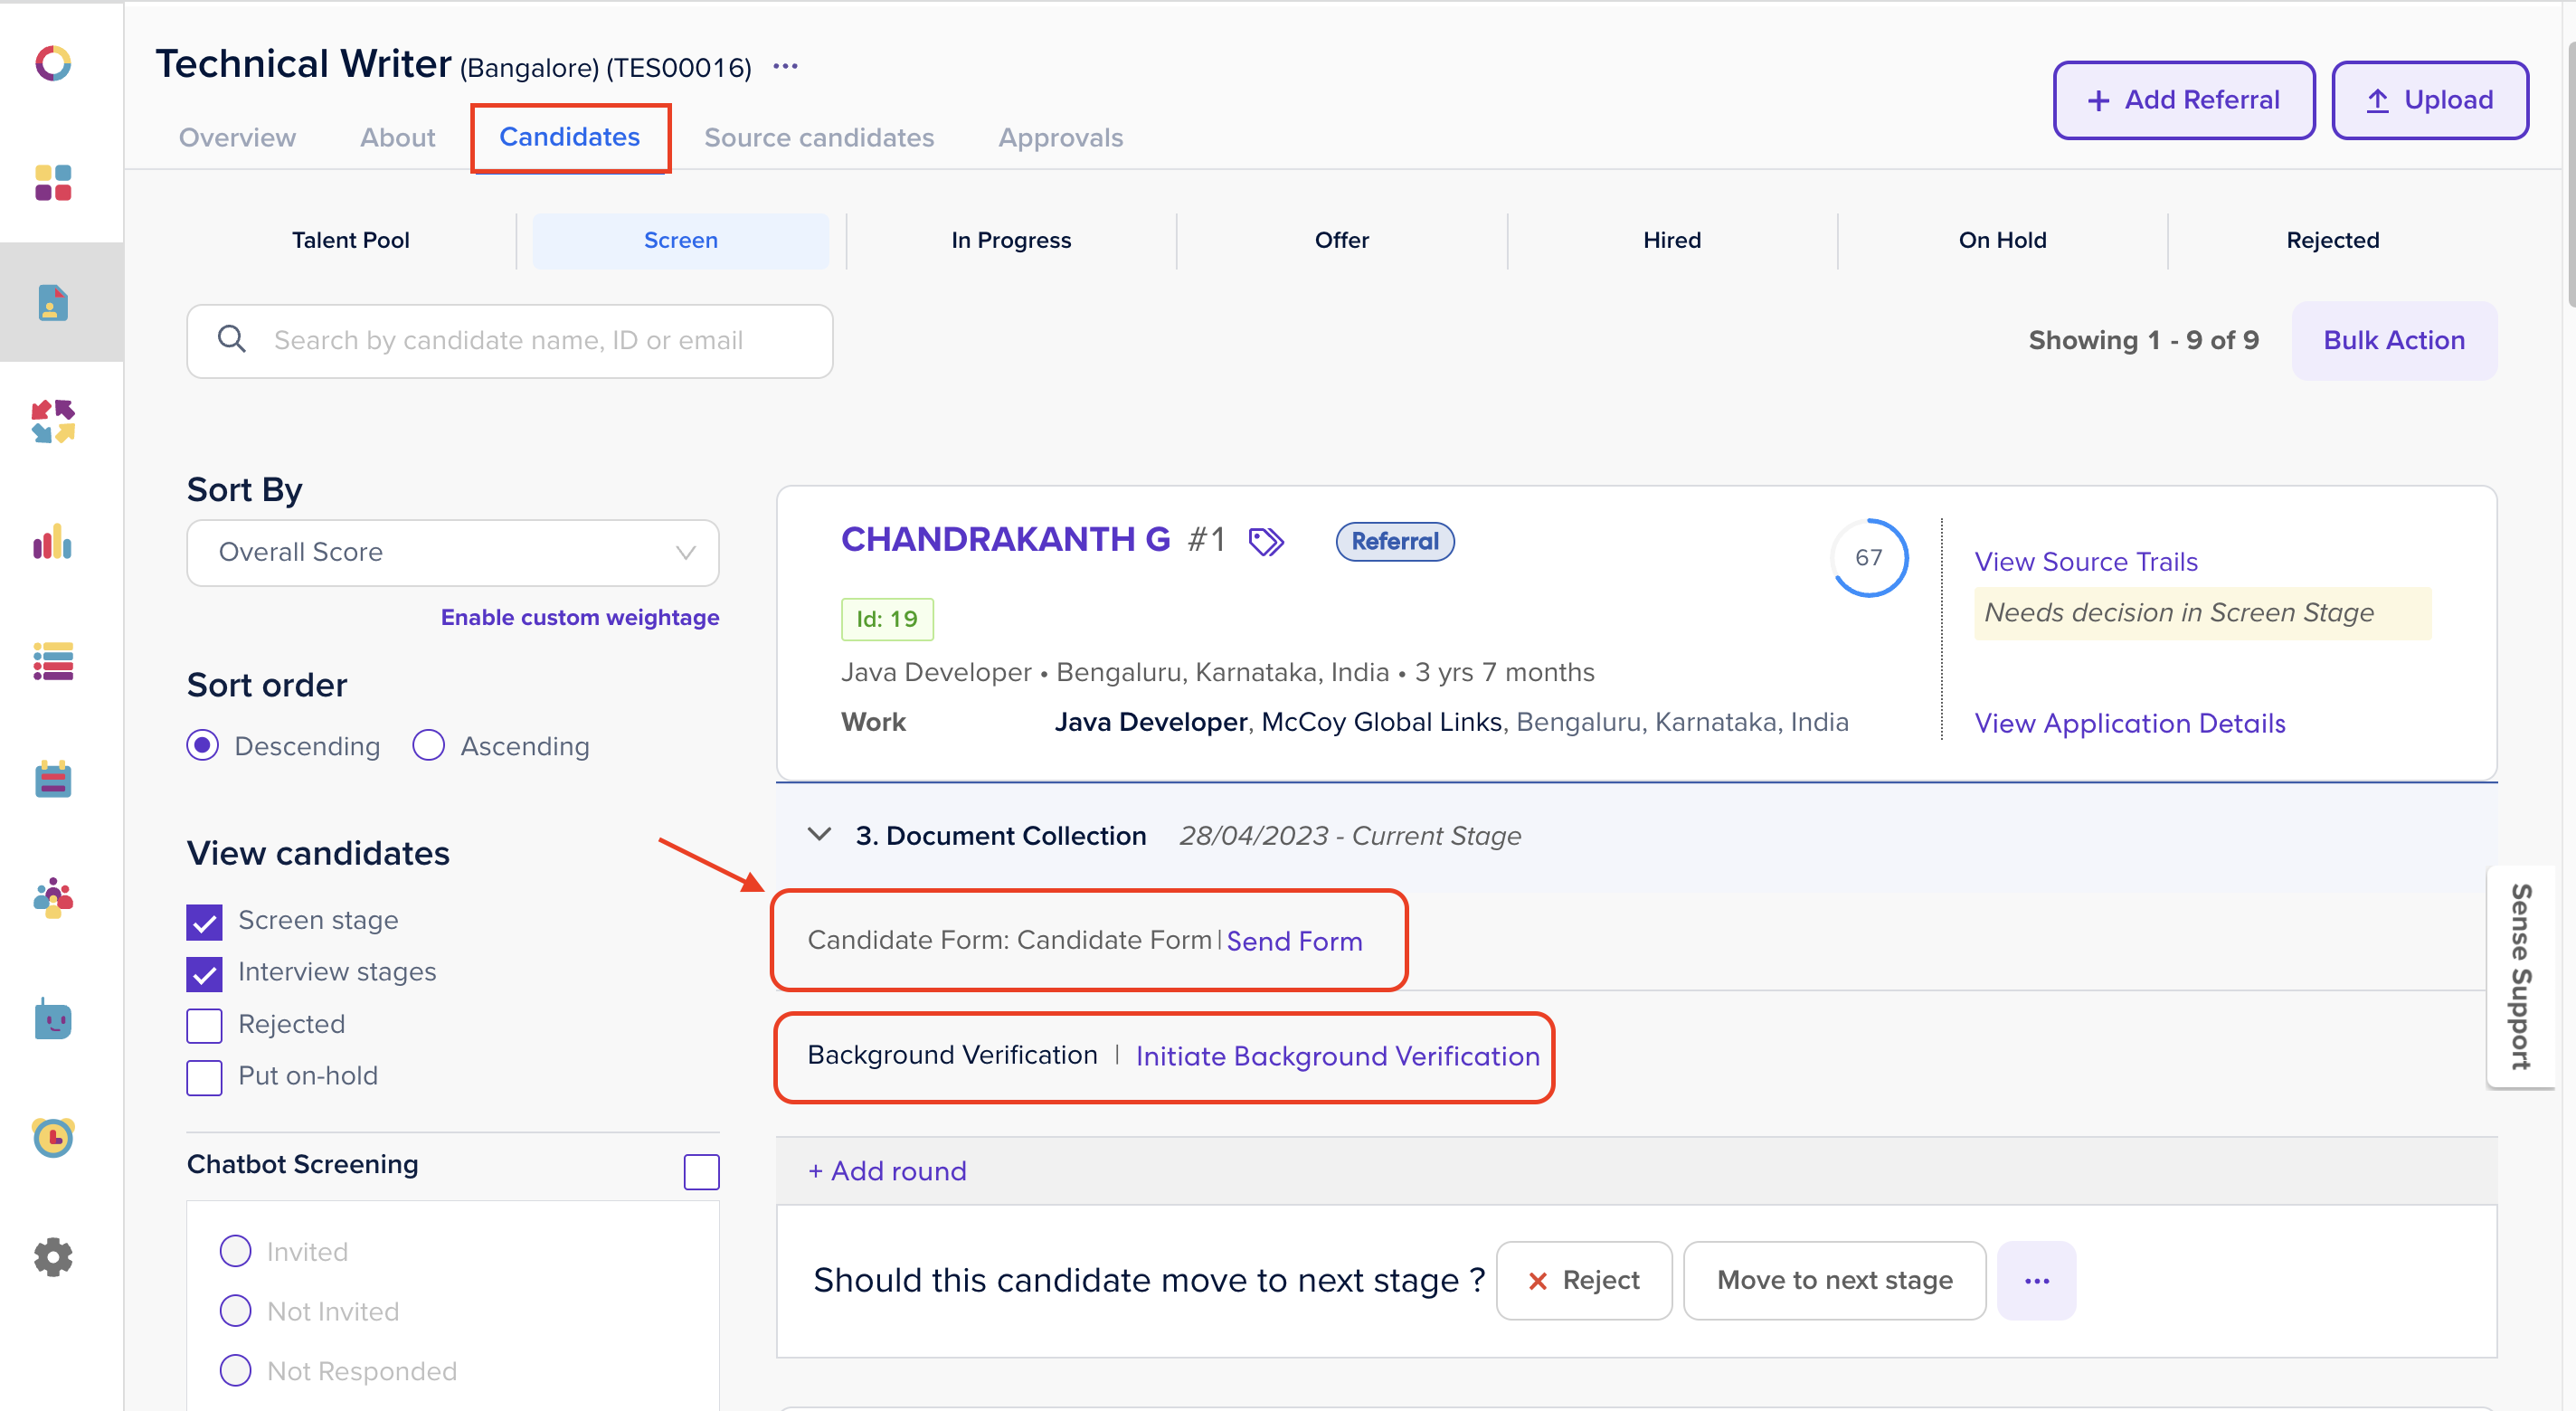Switch to the About tab

tap(397, 138)
